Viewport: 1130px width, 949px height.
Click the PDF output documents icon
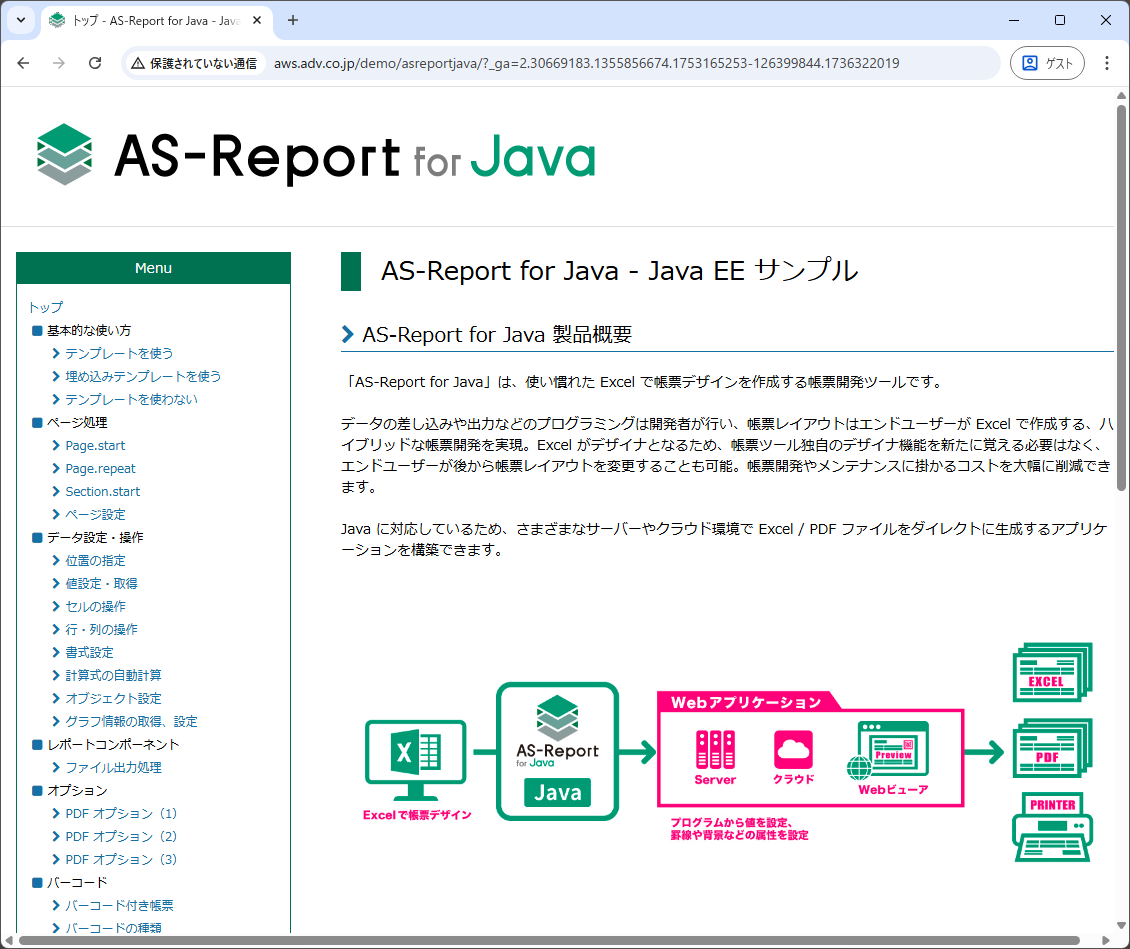(x=1053, y=748)
